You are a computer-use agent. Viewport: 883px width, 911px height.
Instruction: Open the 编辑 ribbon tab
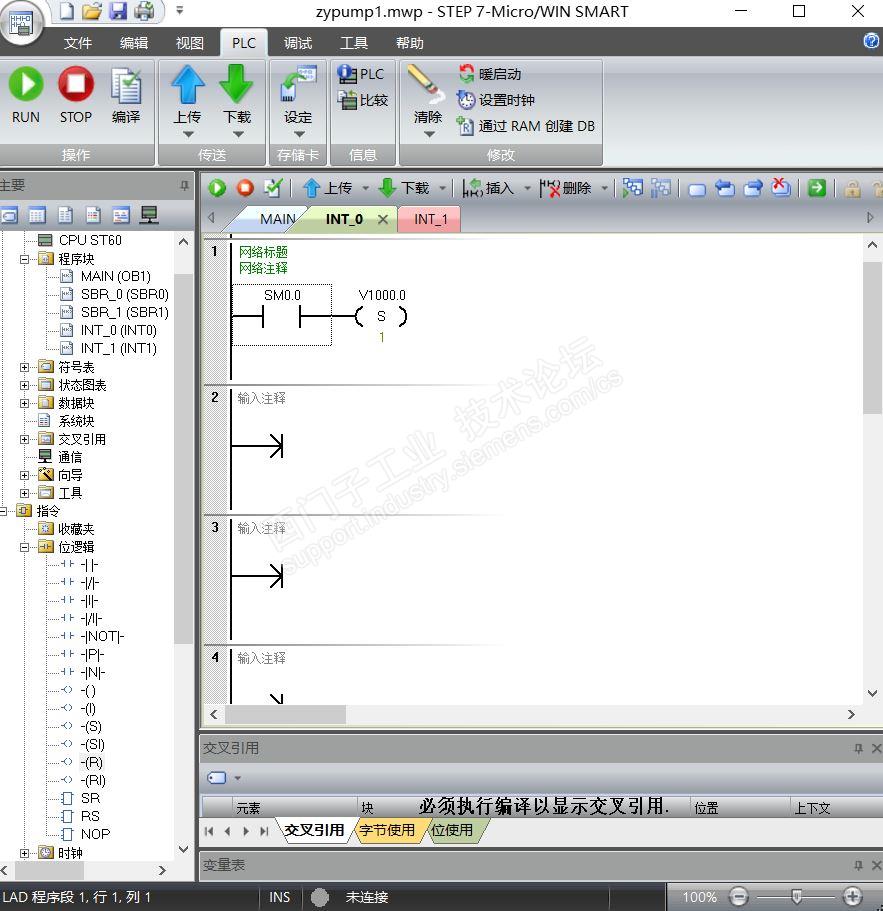tap(134, 43)
